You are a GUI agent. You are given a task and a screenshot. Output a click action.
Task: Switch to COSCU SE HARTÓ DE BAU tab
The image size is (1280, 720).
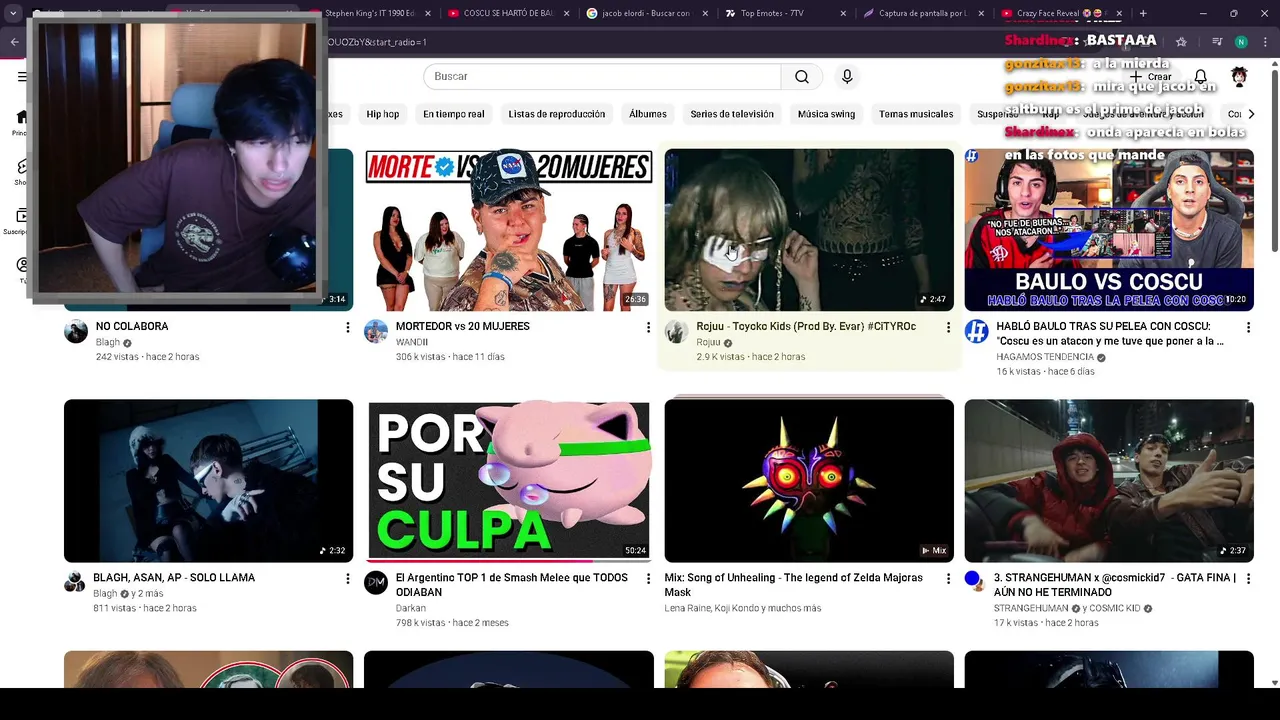click(508, 13)
